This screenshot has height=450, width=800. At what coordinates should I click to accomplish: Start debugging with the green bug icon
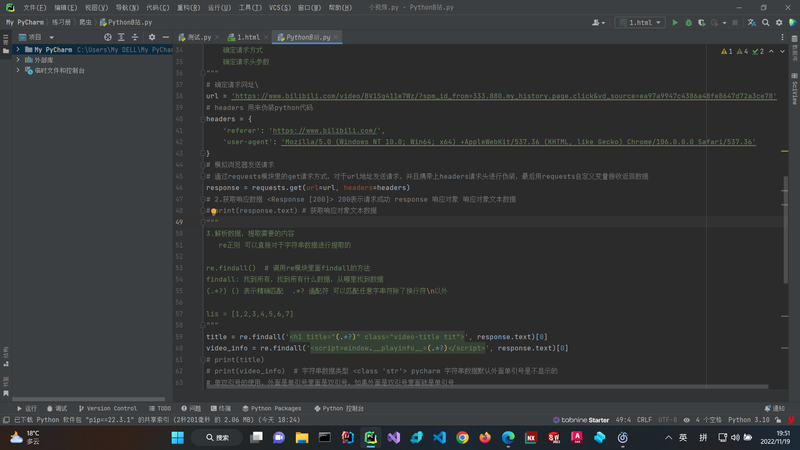pyautogui.click(x=688, y=22)
